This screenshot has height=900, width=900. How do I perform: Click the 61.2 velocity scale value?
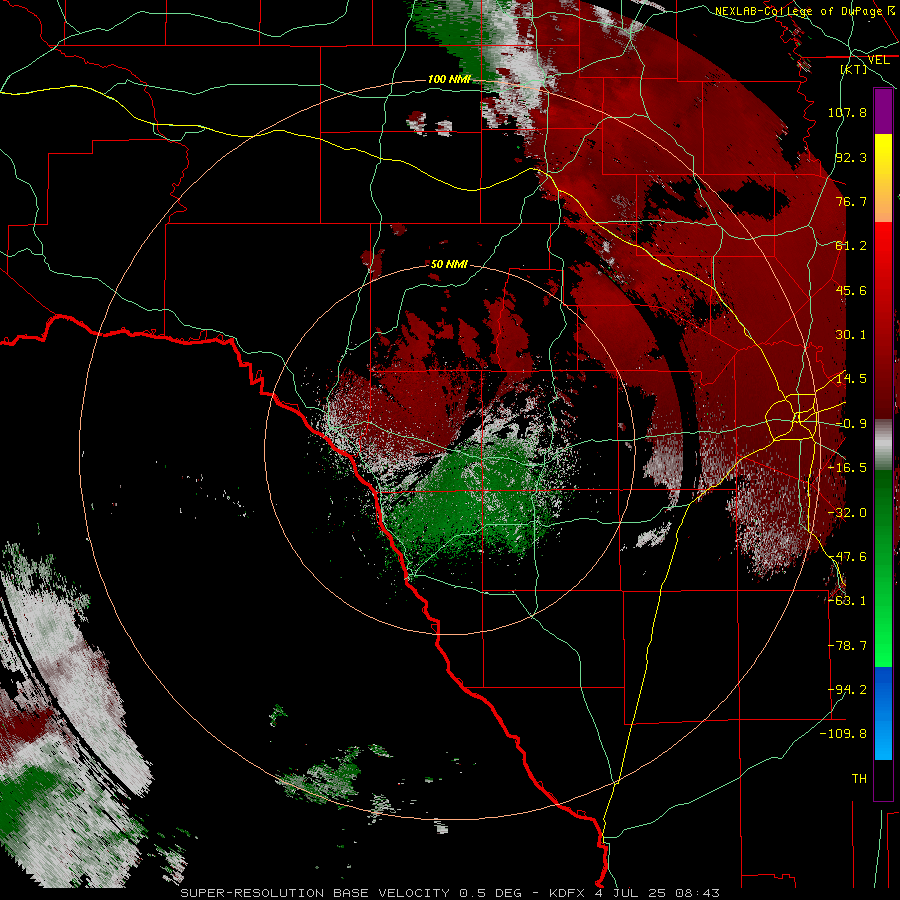click(851, 246)
